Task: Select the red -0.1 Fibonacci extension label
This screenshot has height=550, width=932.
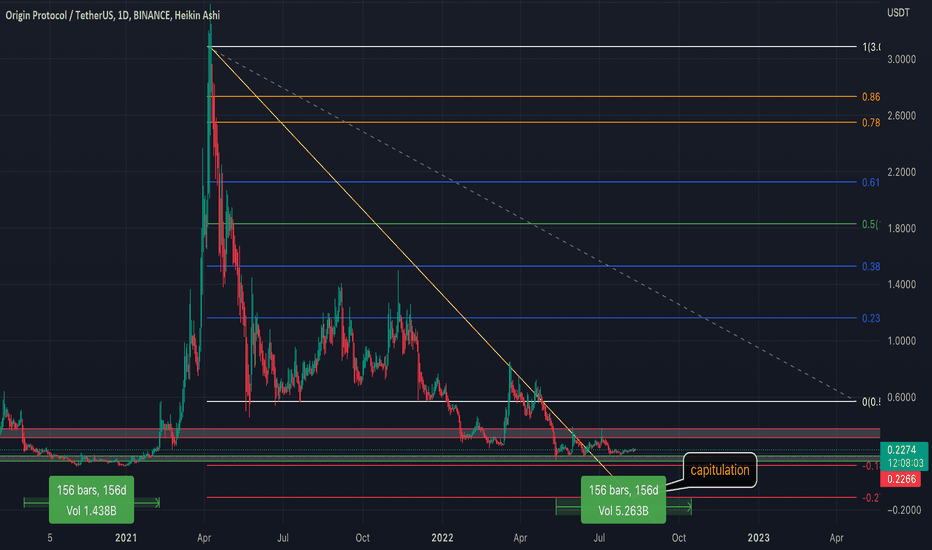Action: tap(871, 466)
